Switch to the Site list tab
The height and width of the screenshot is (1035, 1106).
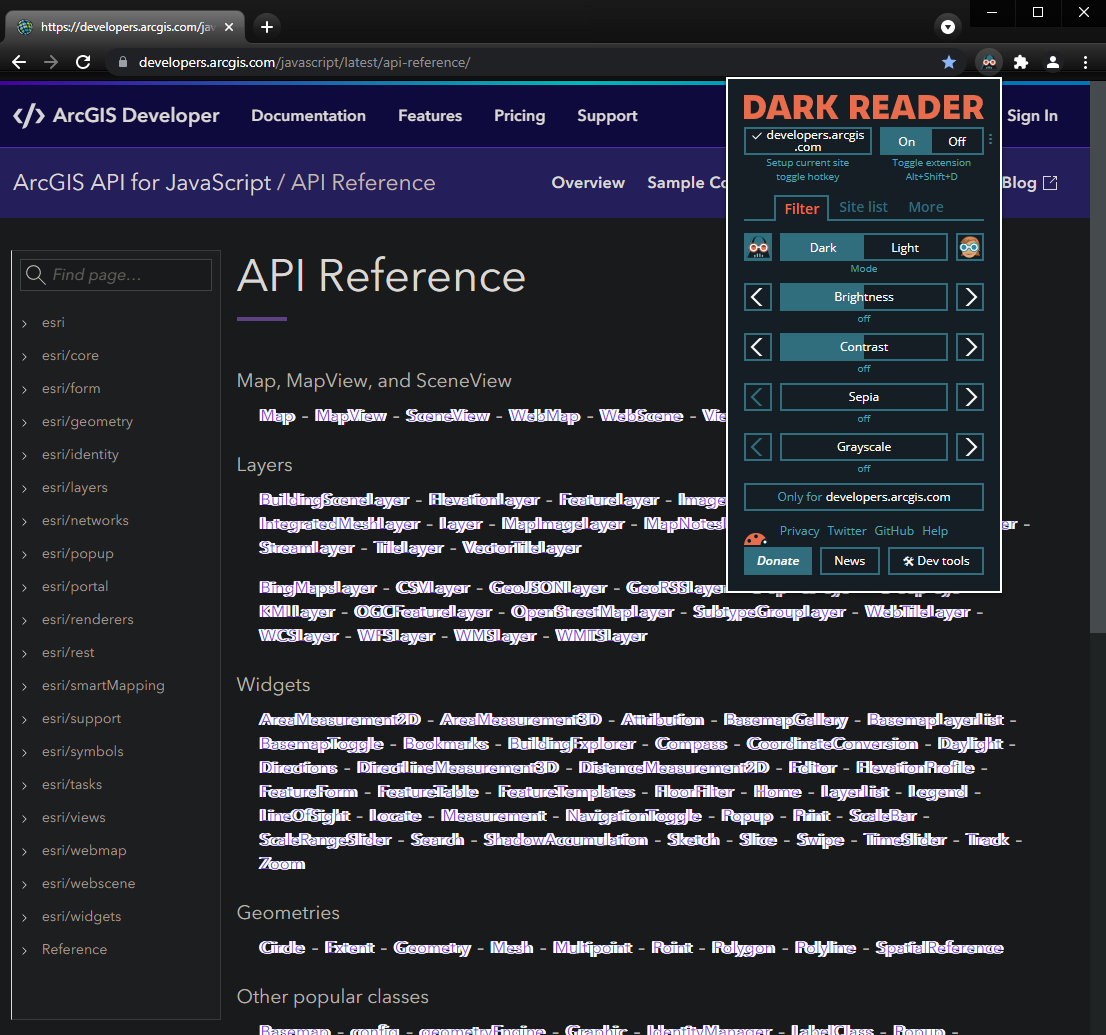coord(863,207)
